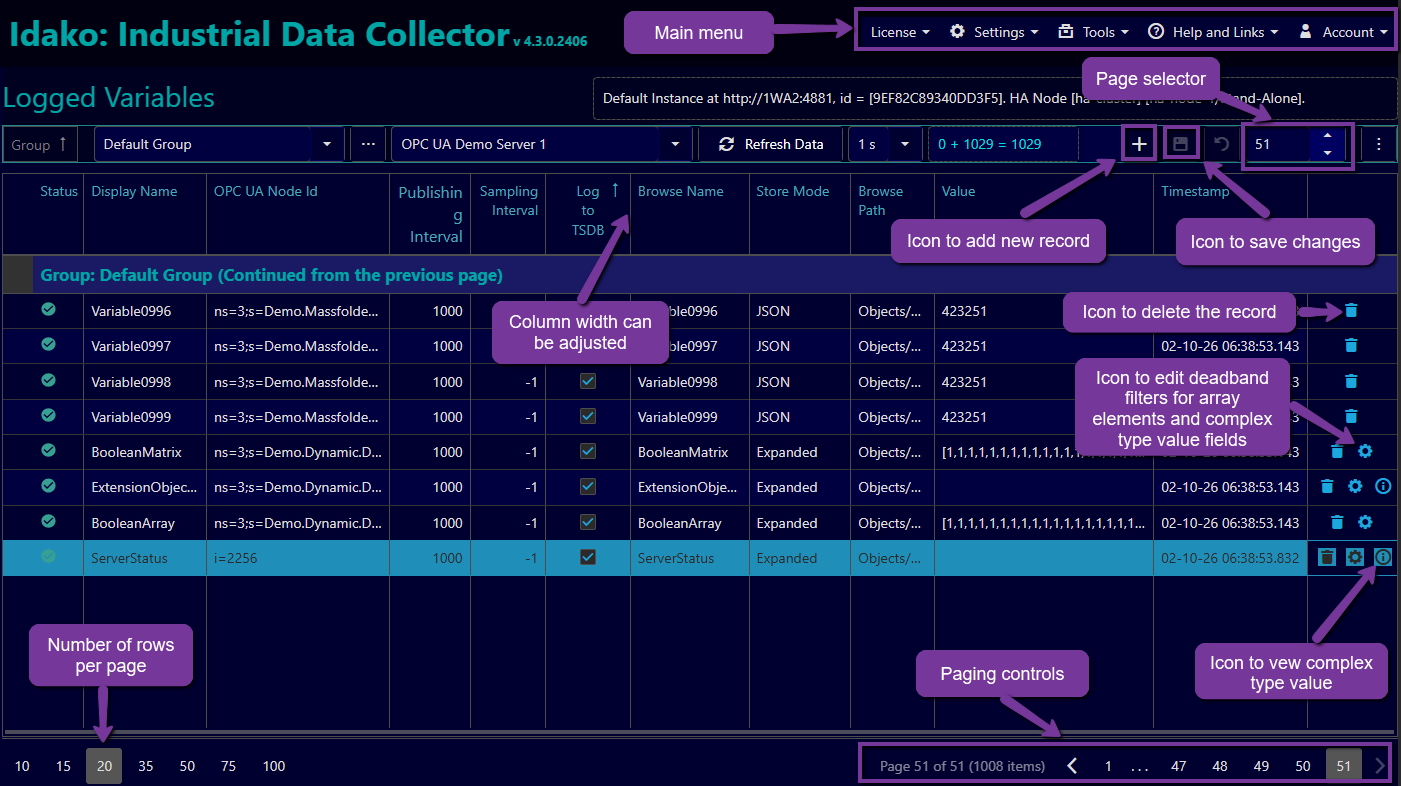Delete the Variable0997 record with trash icon

(1351, 346)
